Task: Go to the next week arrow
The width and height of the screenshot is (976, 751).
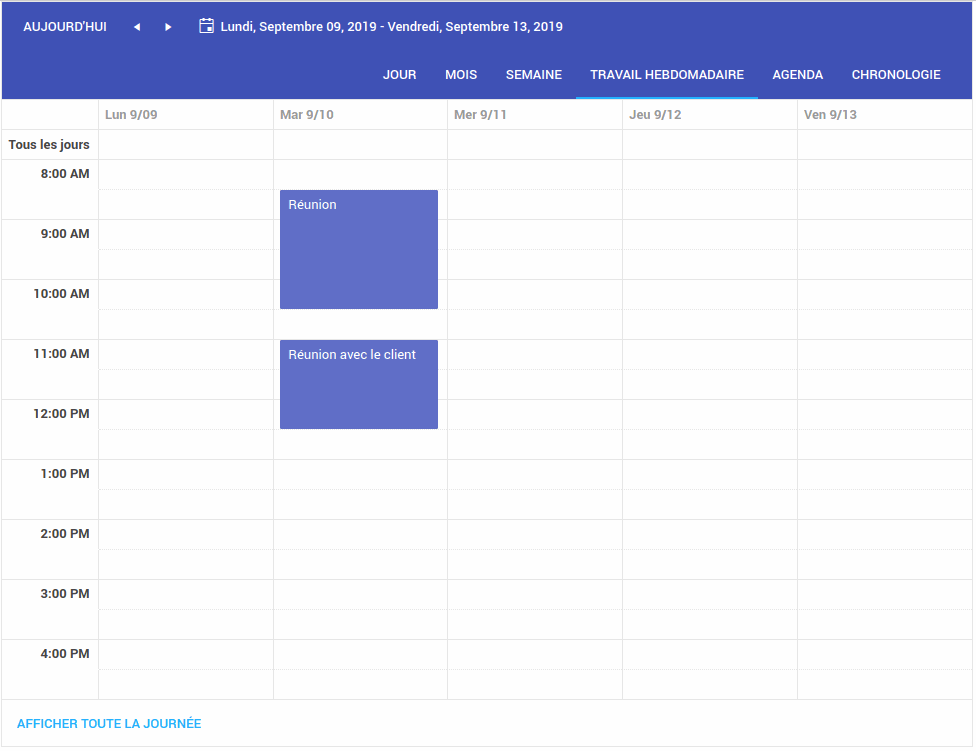Action: tap(168, 27)
